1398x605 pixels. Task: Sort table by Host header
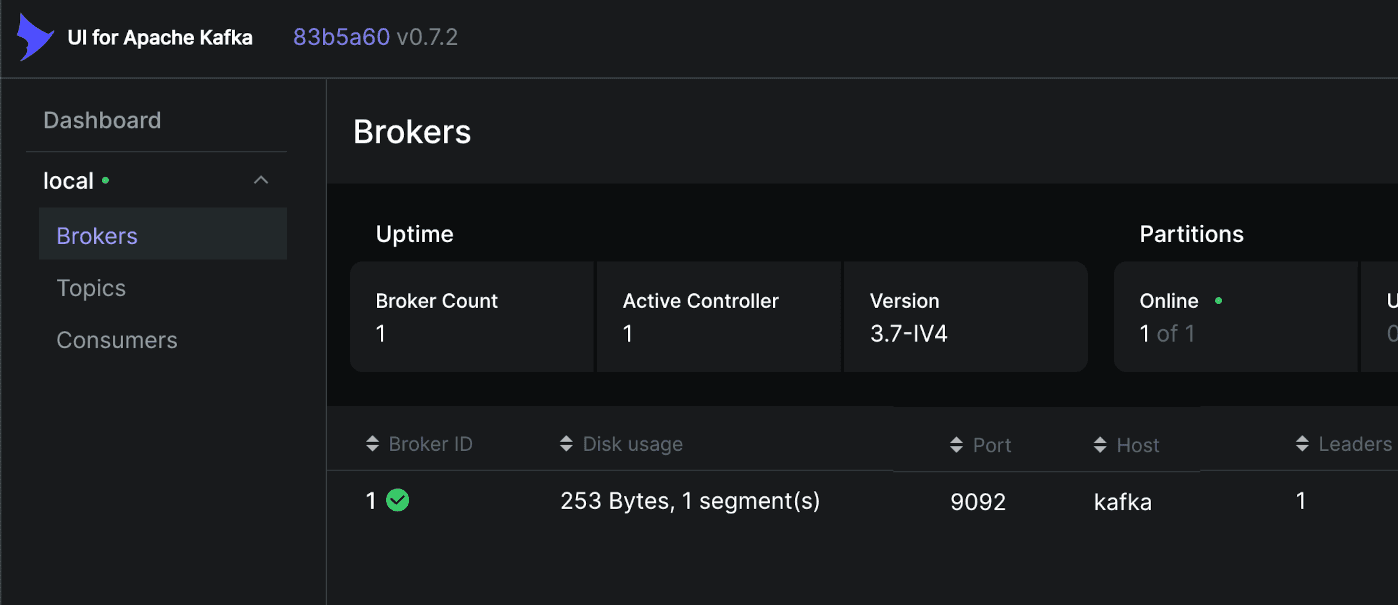point(1138,445)
